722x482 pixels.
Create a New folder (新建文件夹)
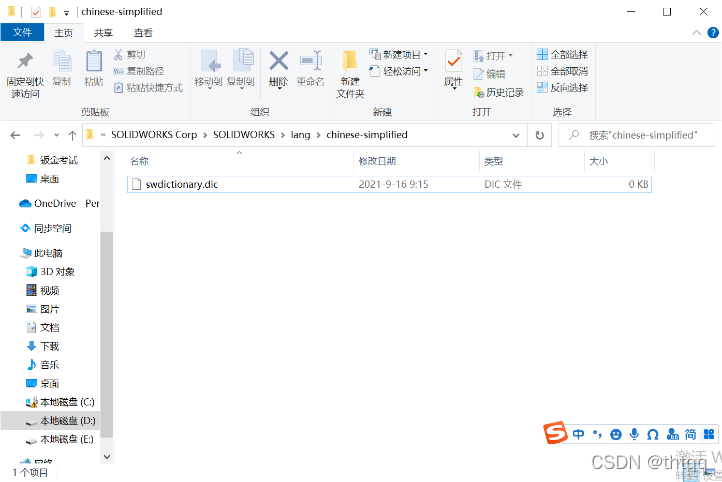click(350, 74)
